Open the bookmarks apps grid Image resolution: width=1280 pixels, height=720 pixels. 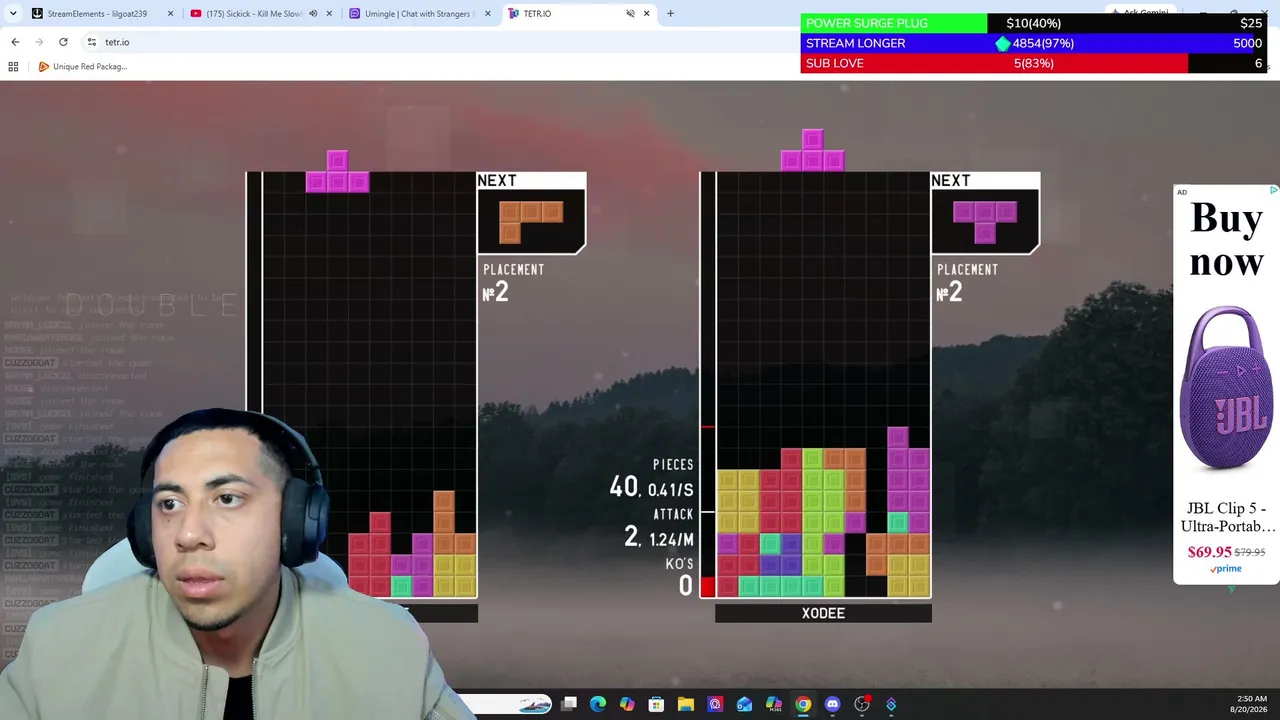pos(13,66)
